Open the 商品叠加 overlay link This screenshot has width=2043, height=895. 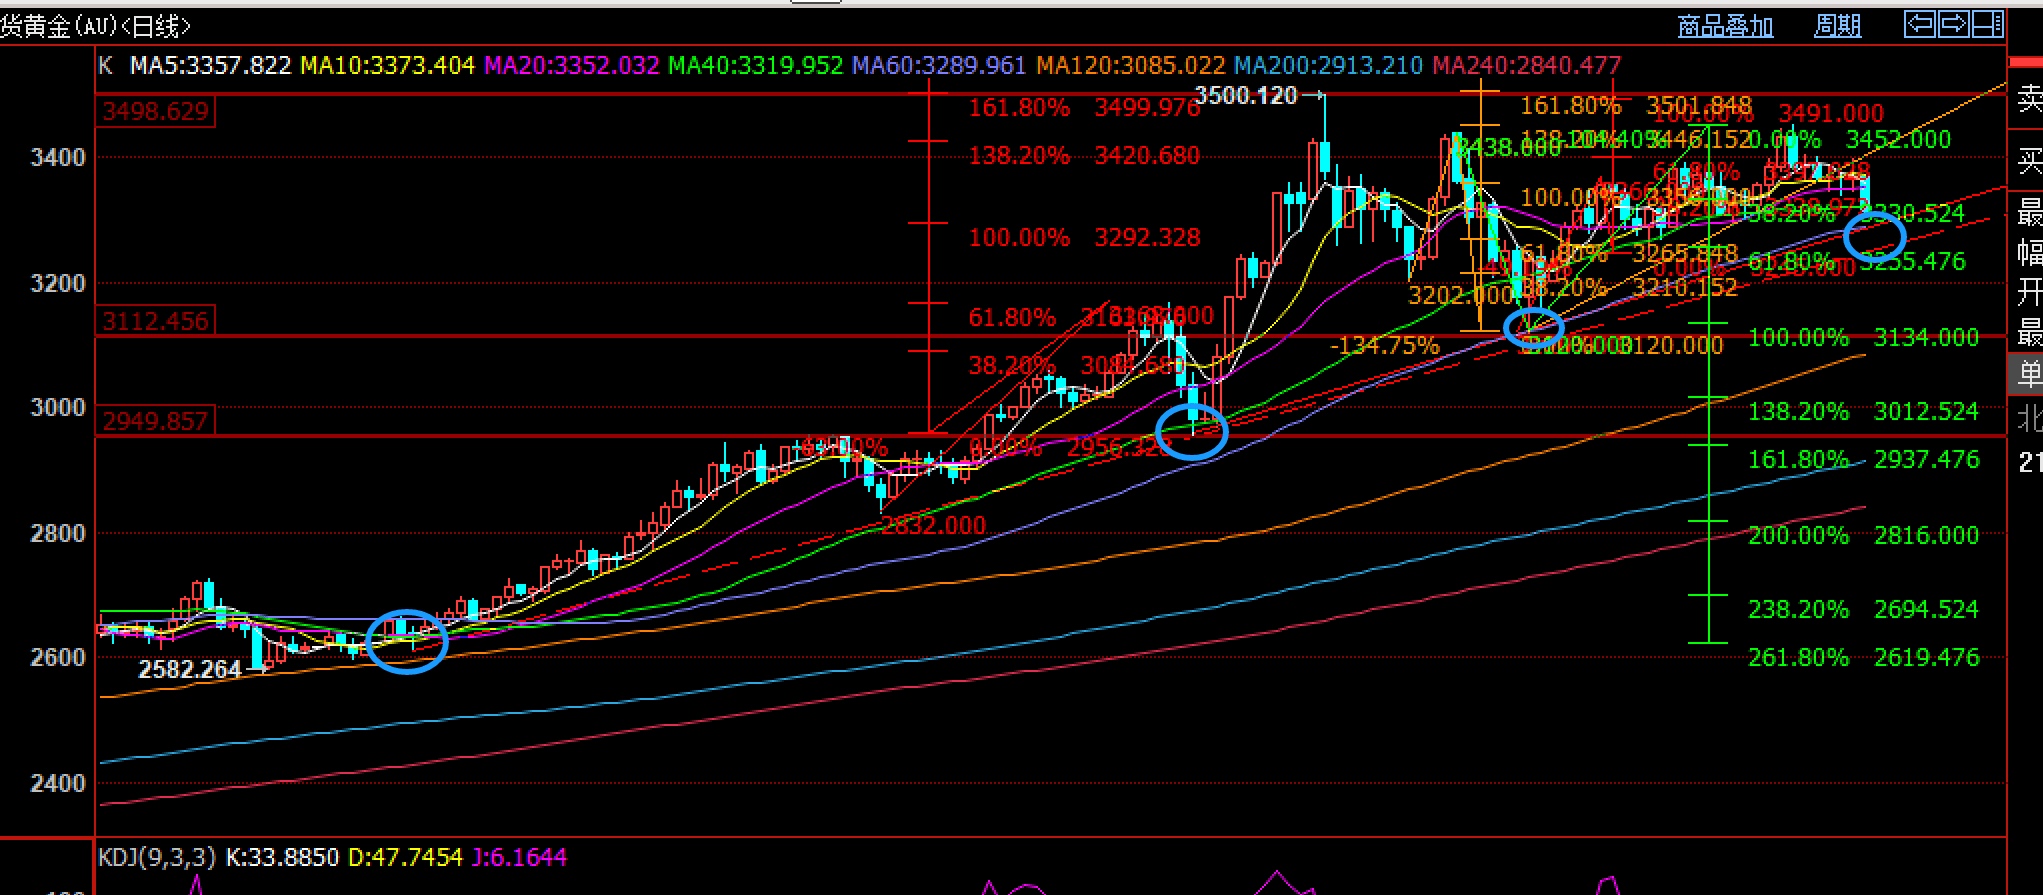pyautogui.click(x=1725, y=26)
